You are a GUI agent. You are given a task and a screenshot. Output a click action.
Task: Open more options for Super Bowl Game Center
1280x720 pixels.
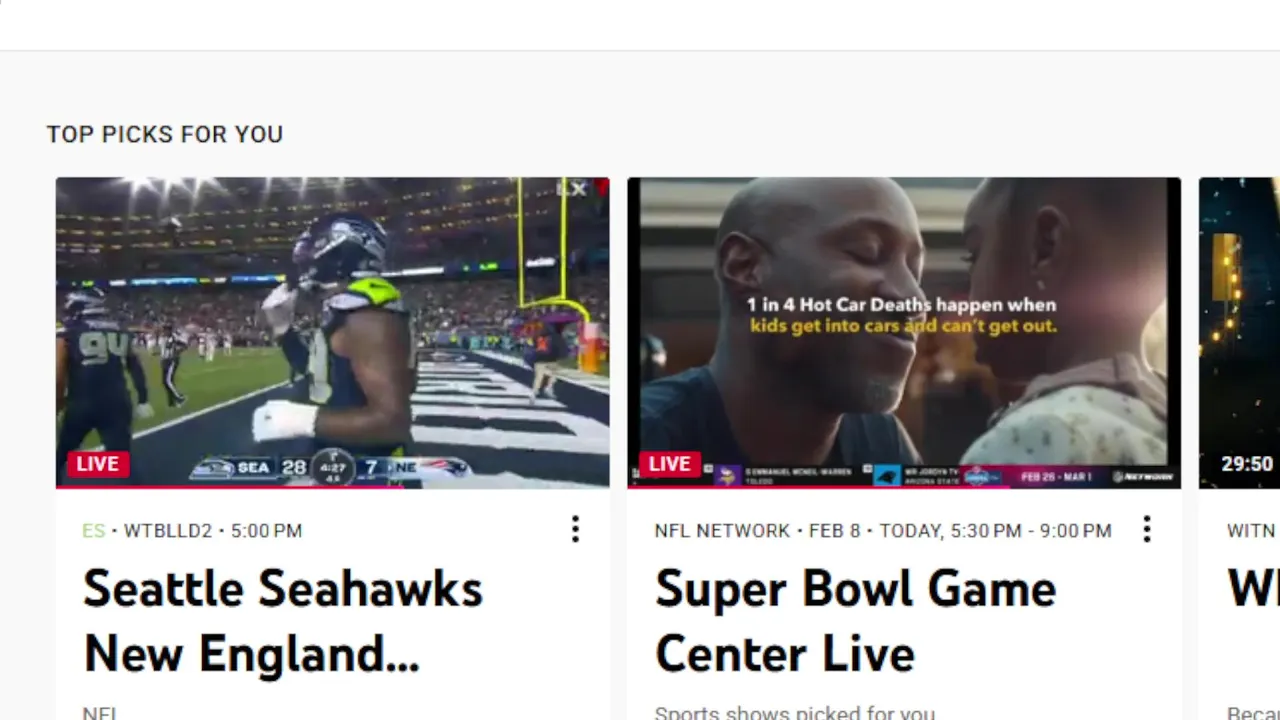[x=1147, y=529]
